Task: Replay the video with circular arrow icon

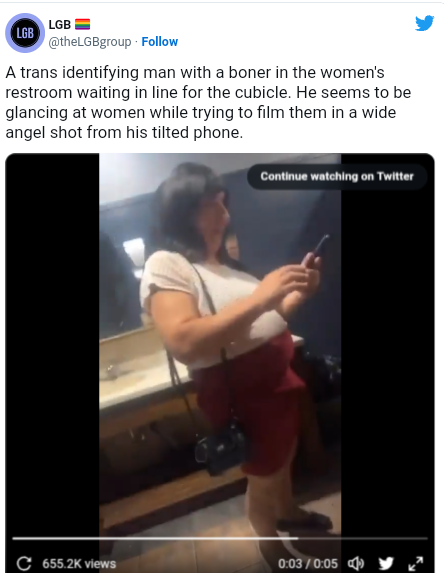Action: 24,563
